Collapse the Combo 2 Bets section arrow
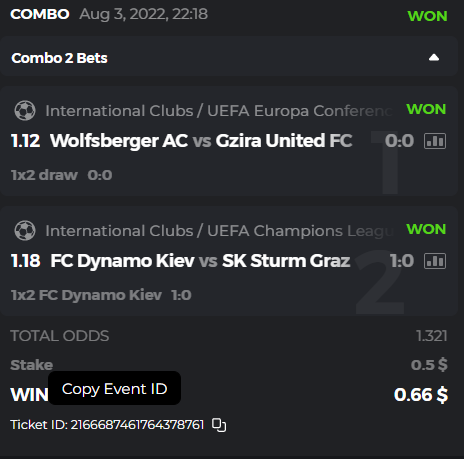 tap(434, 58)
